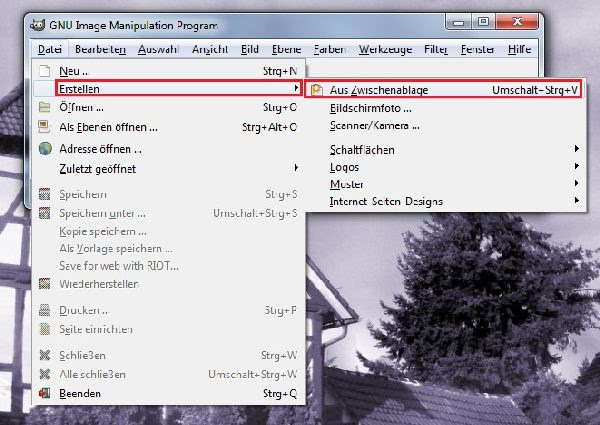600x425 pixels.
Task: Click Kopie speichern entry
Action: [168, 231]
